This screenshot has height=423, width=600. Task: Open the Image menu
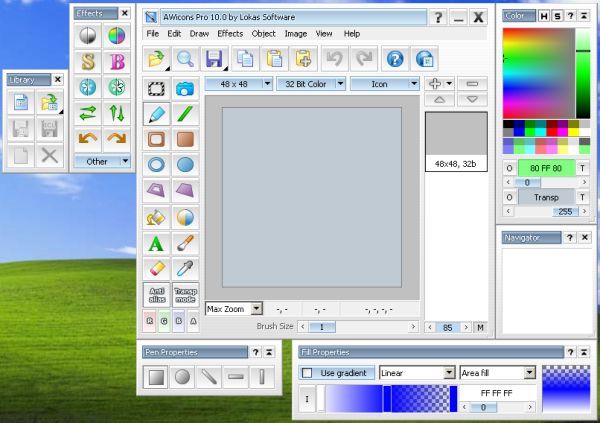pyautogui.click(x=296, y=34)
